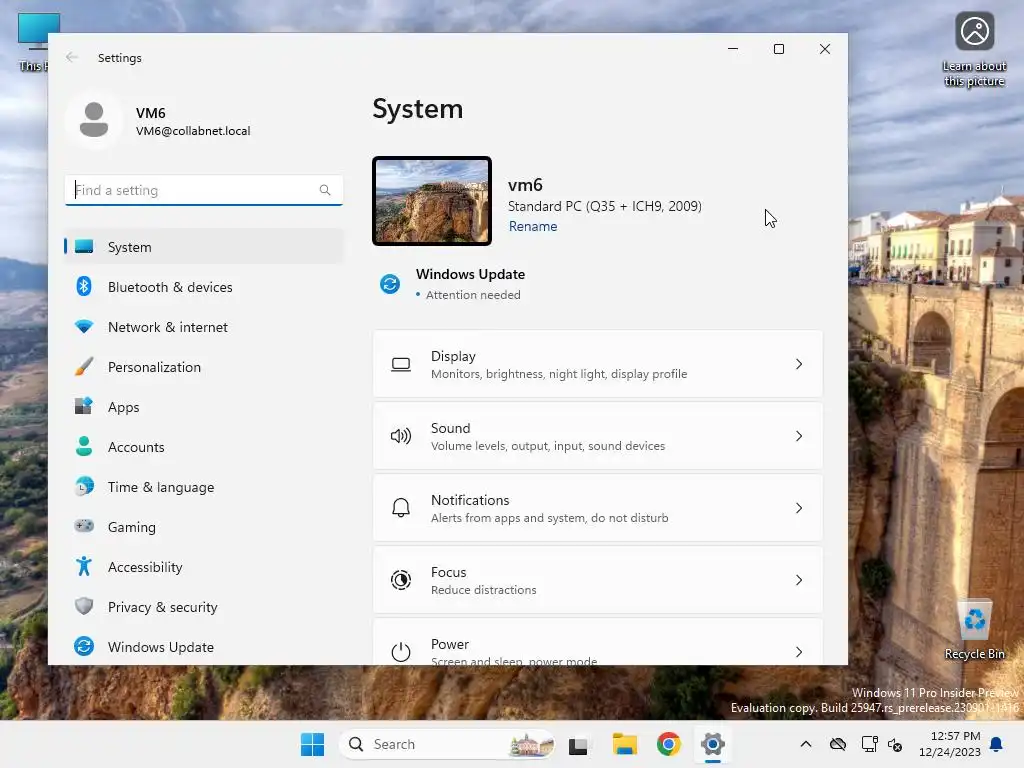The image size is (1024, 768).
Task: Click the Focus icon
Action: pos(401,580)
